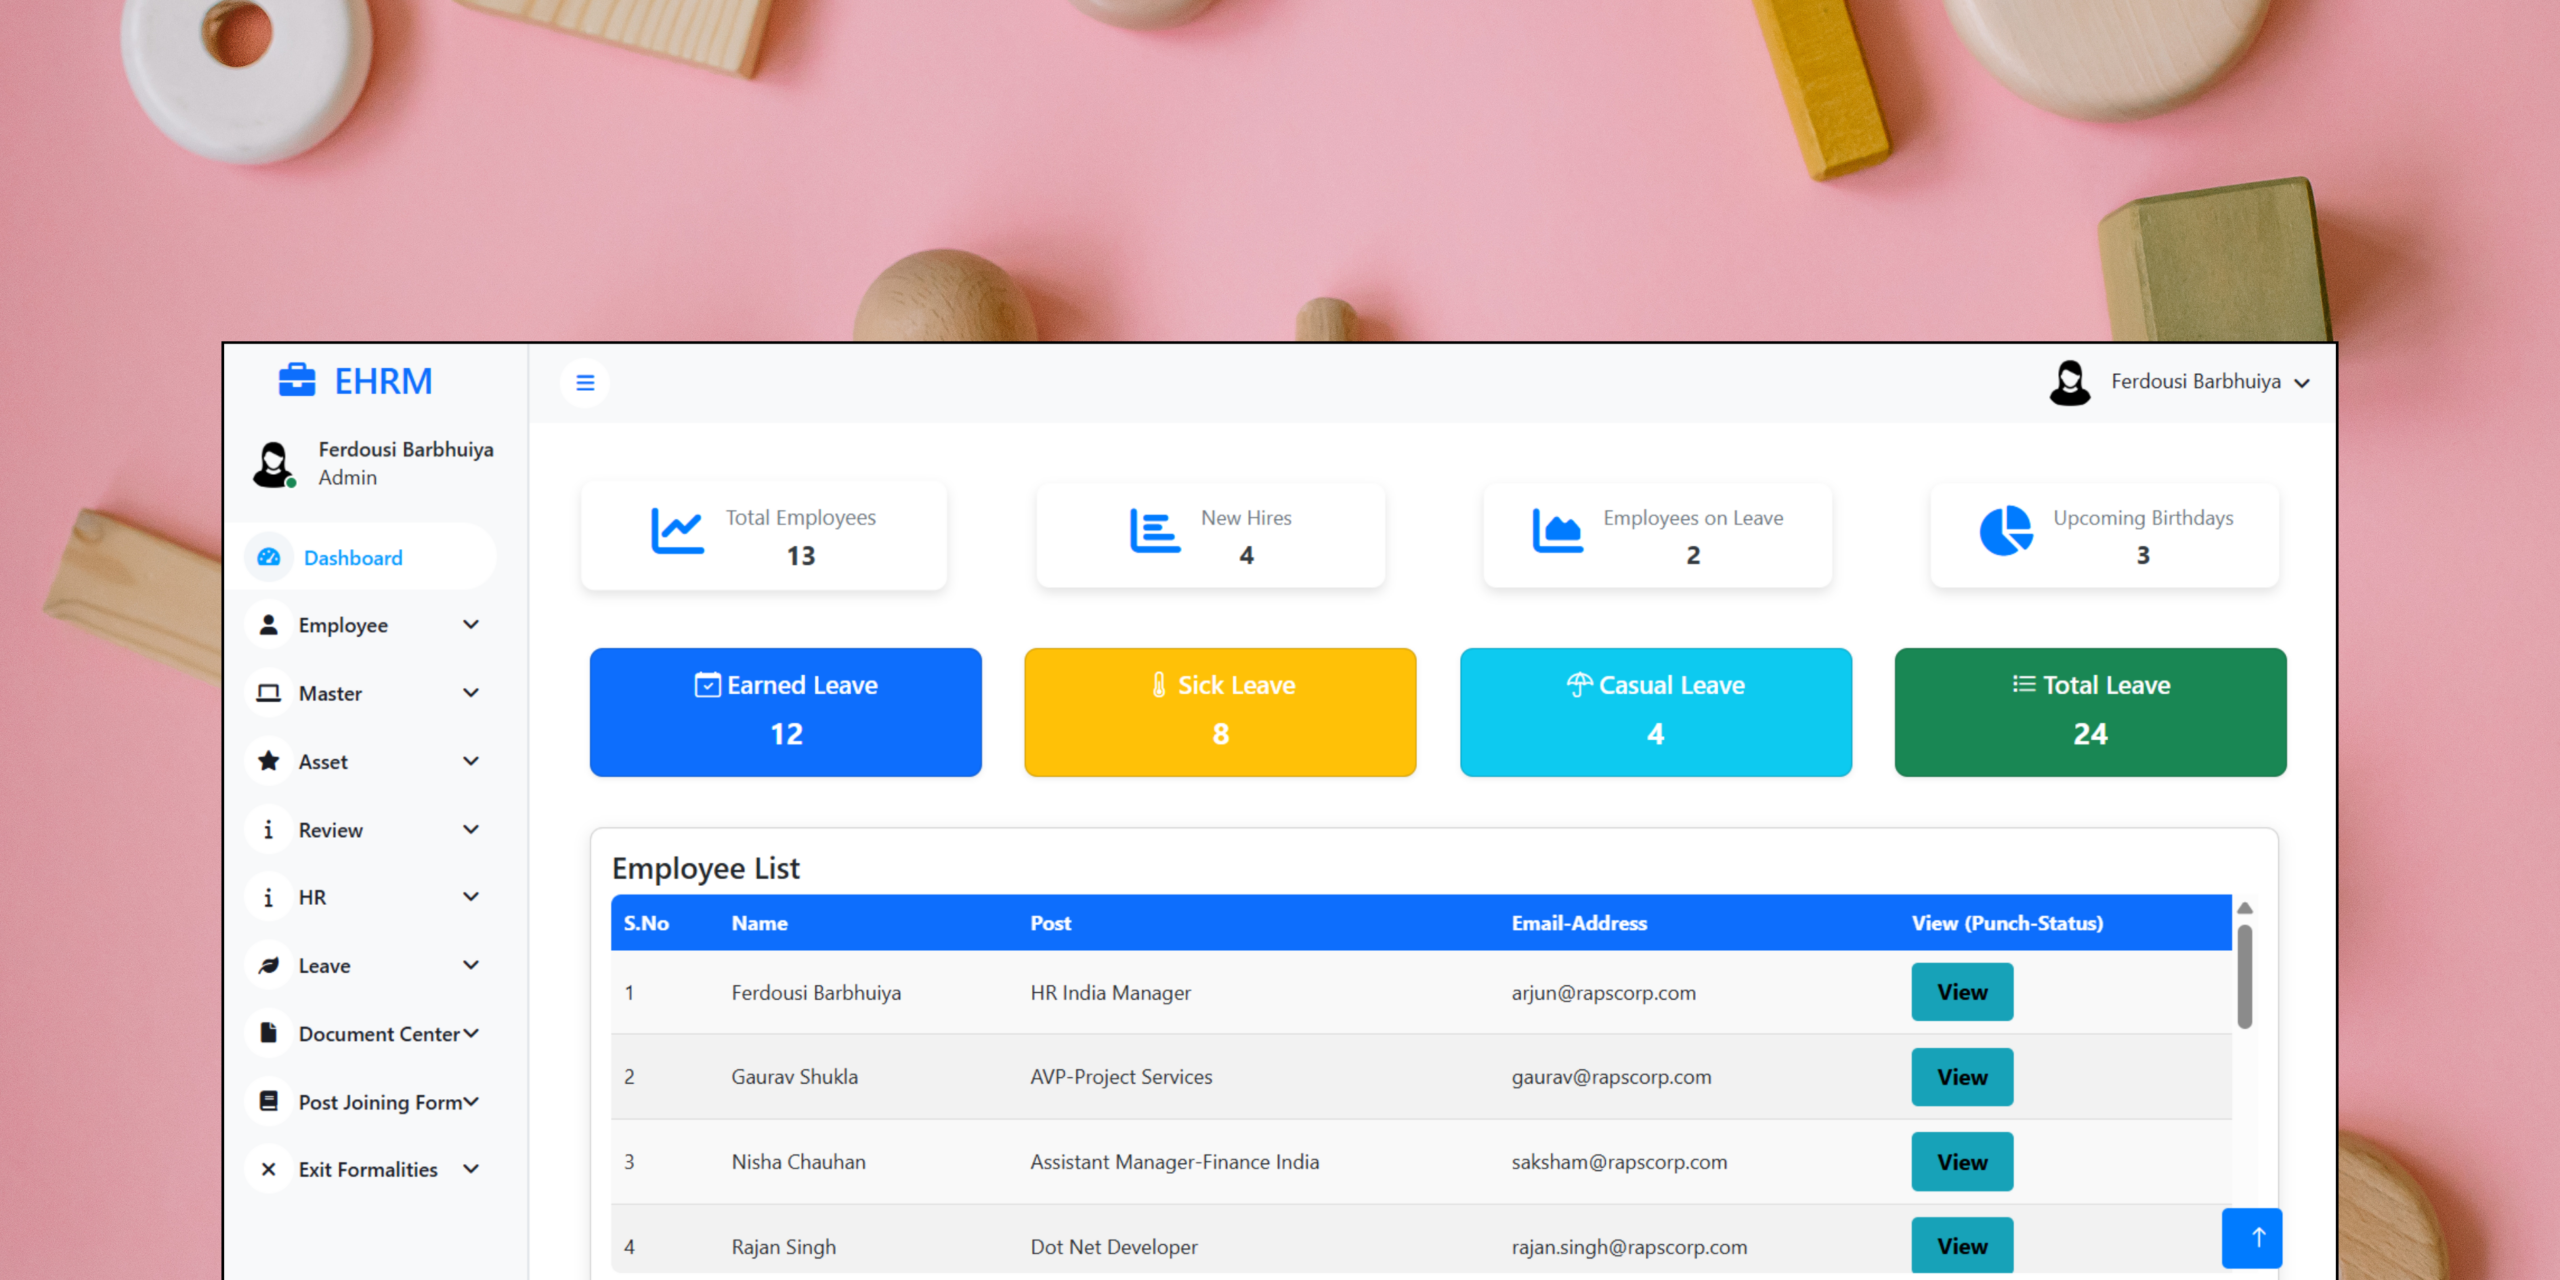Select the Exit Formalities menu label

368,1169
